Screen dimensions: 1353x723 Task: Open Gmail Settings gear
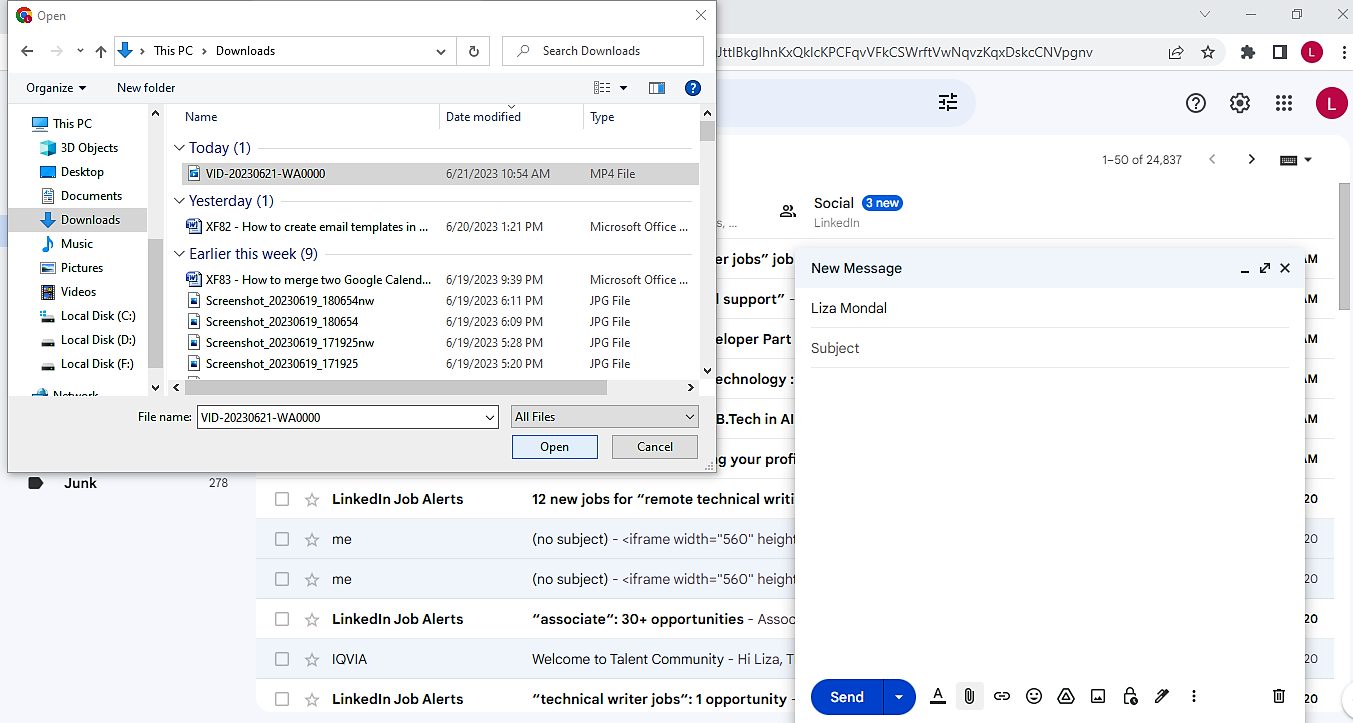point(1240,103)
